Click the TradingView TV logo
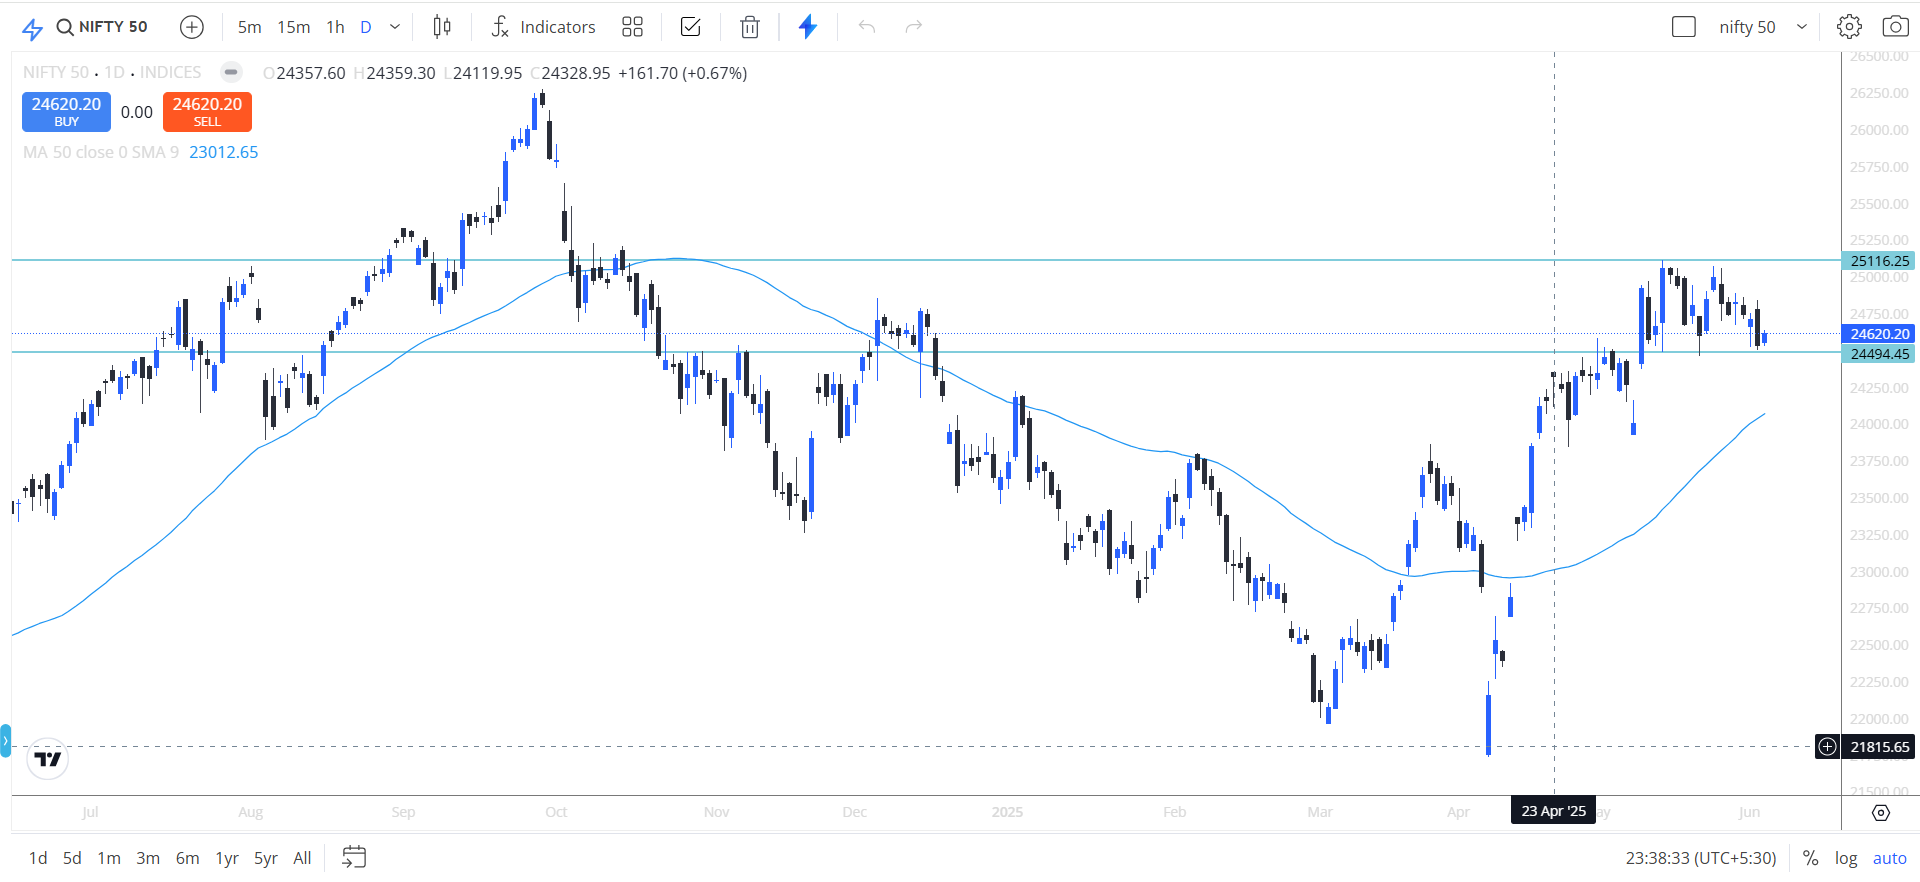 [x=47, y=759]
